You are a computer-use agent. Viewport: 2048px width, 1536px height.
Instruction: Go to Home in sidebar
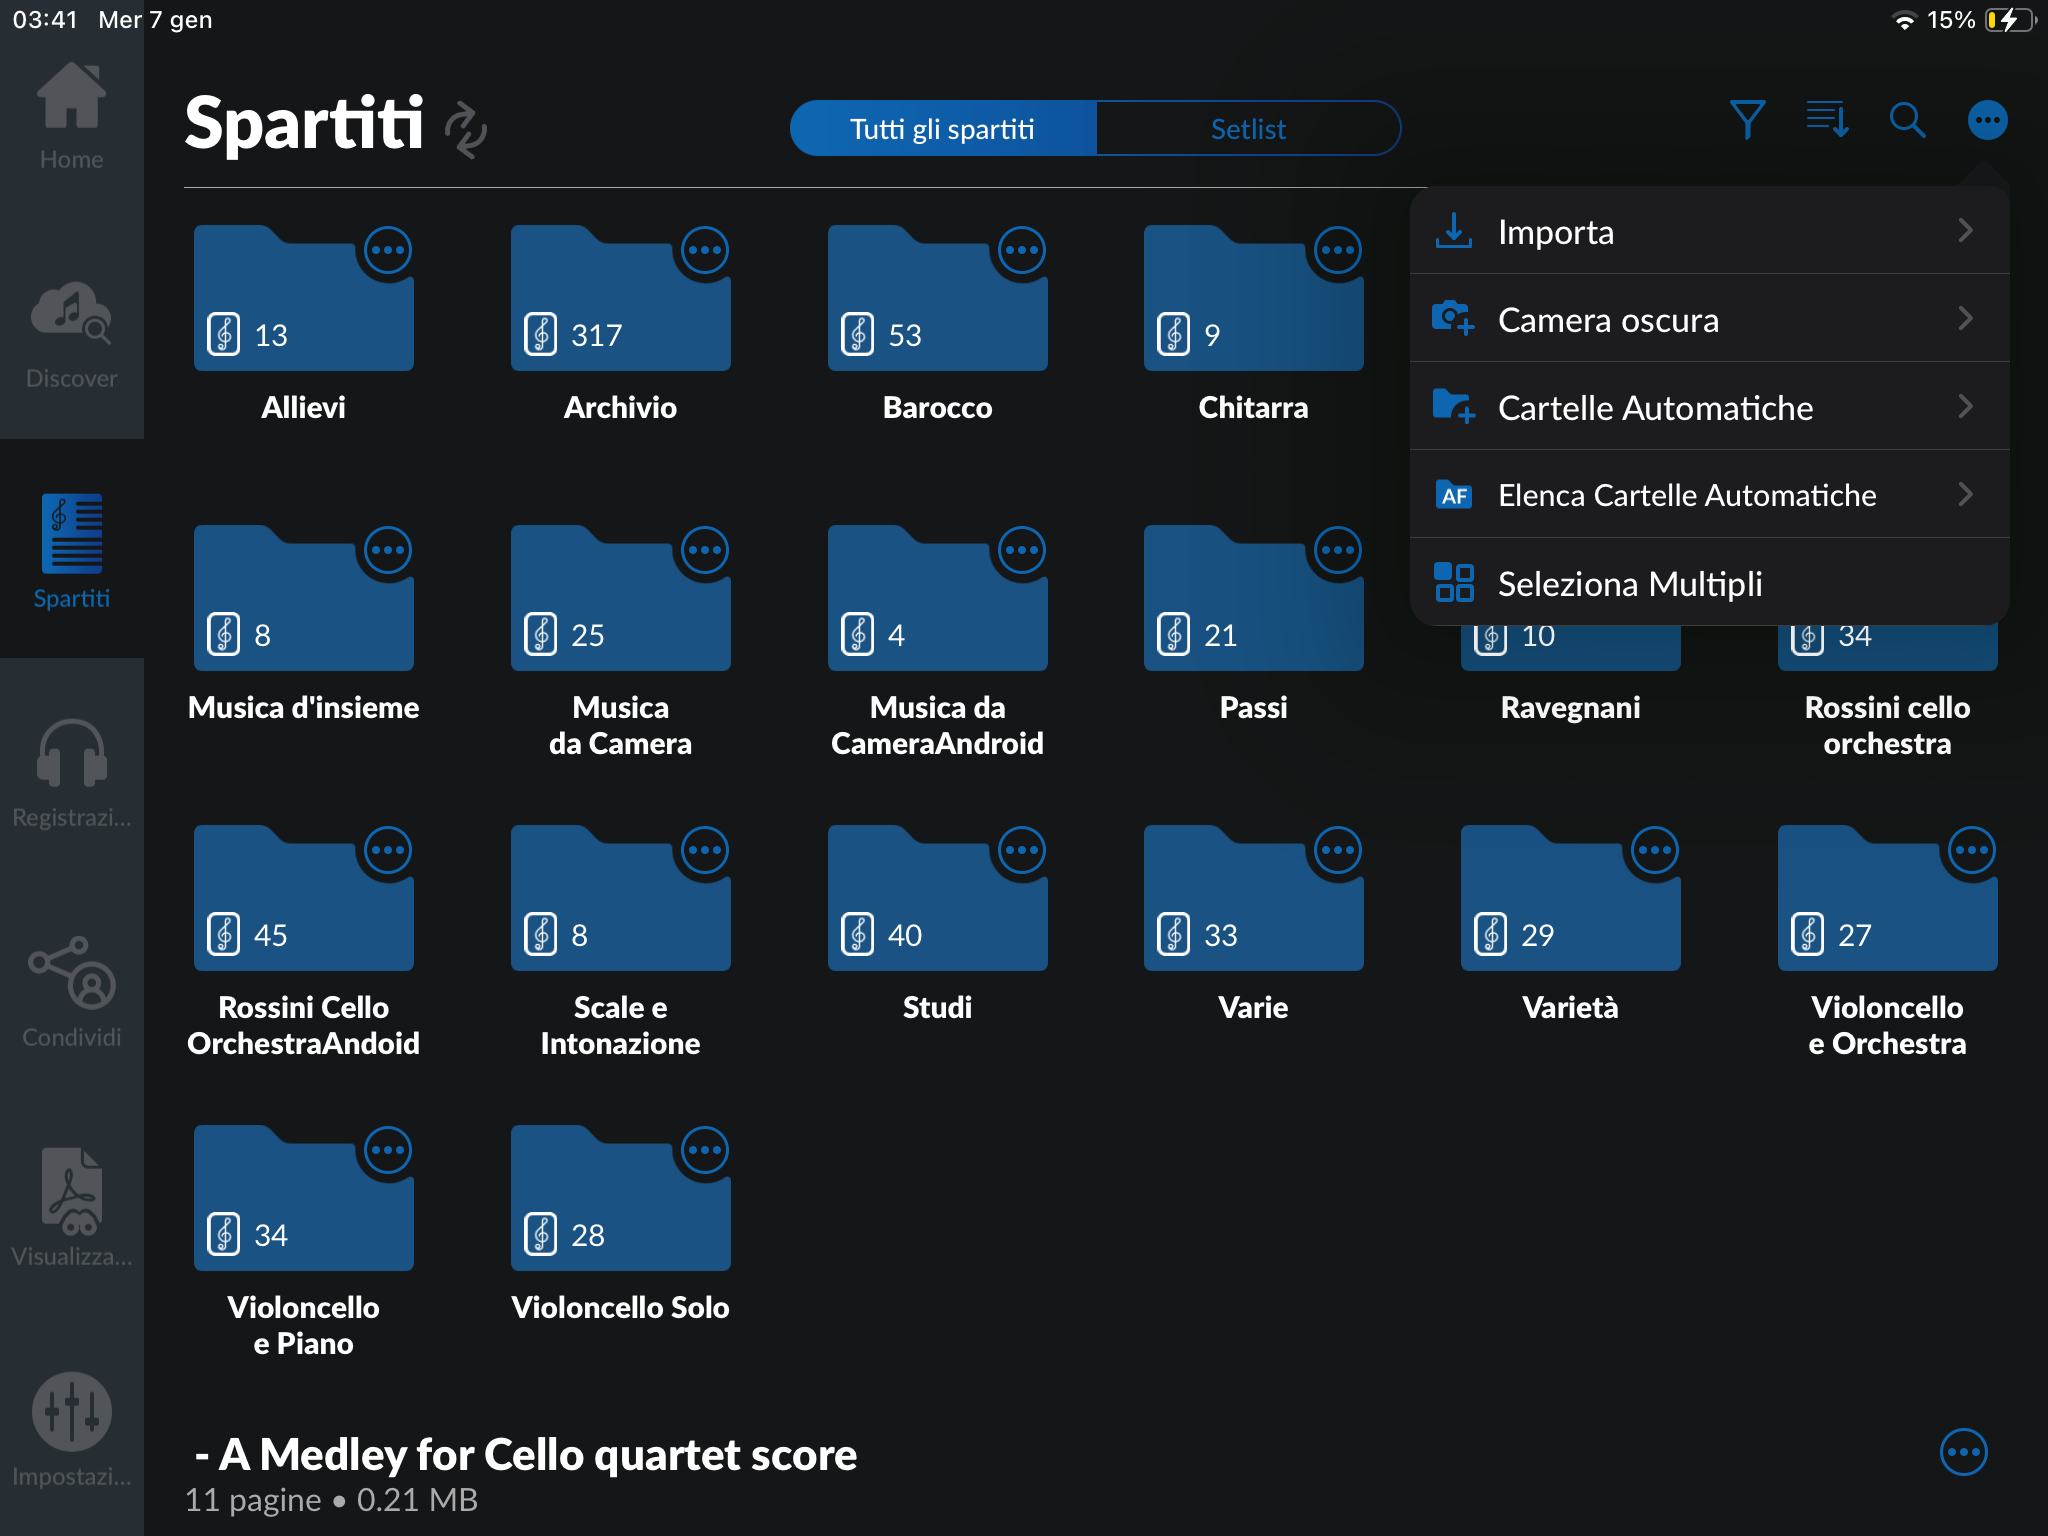click(71, 115)
